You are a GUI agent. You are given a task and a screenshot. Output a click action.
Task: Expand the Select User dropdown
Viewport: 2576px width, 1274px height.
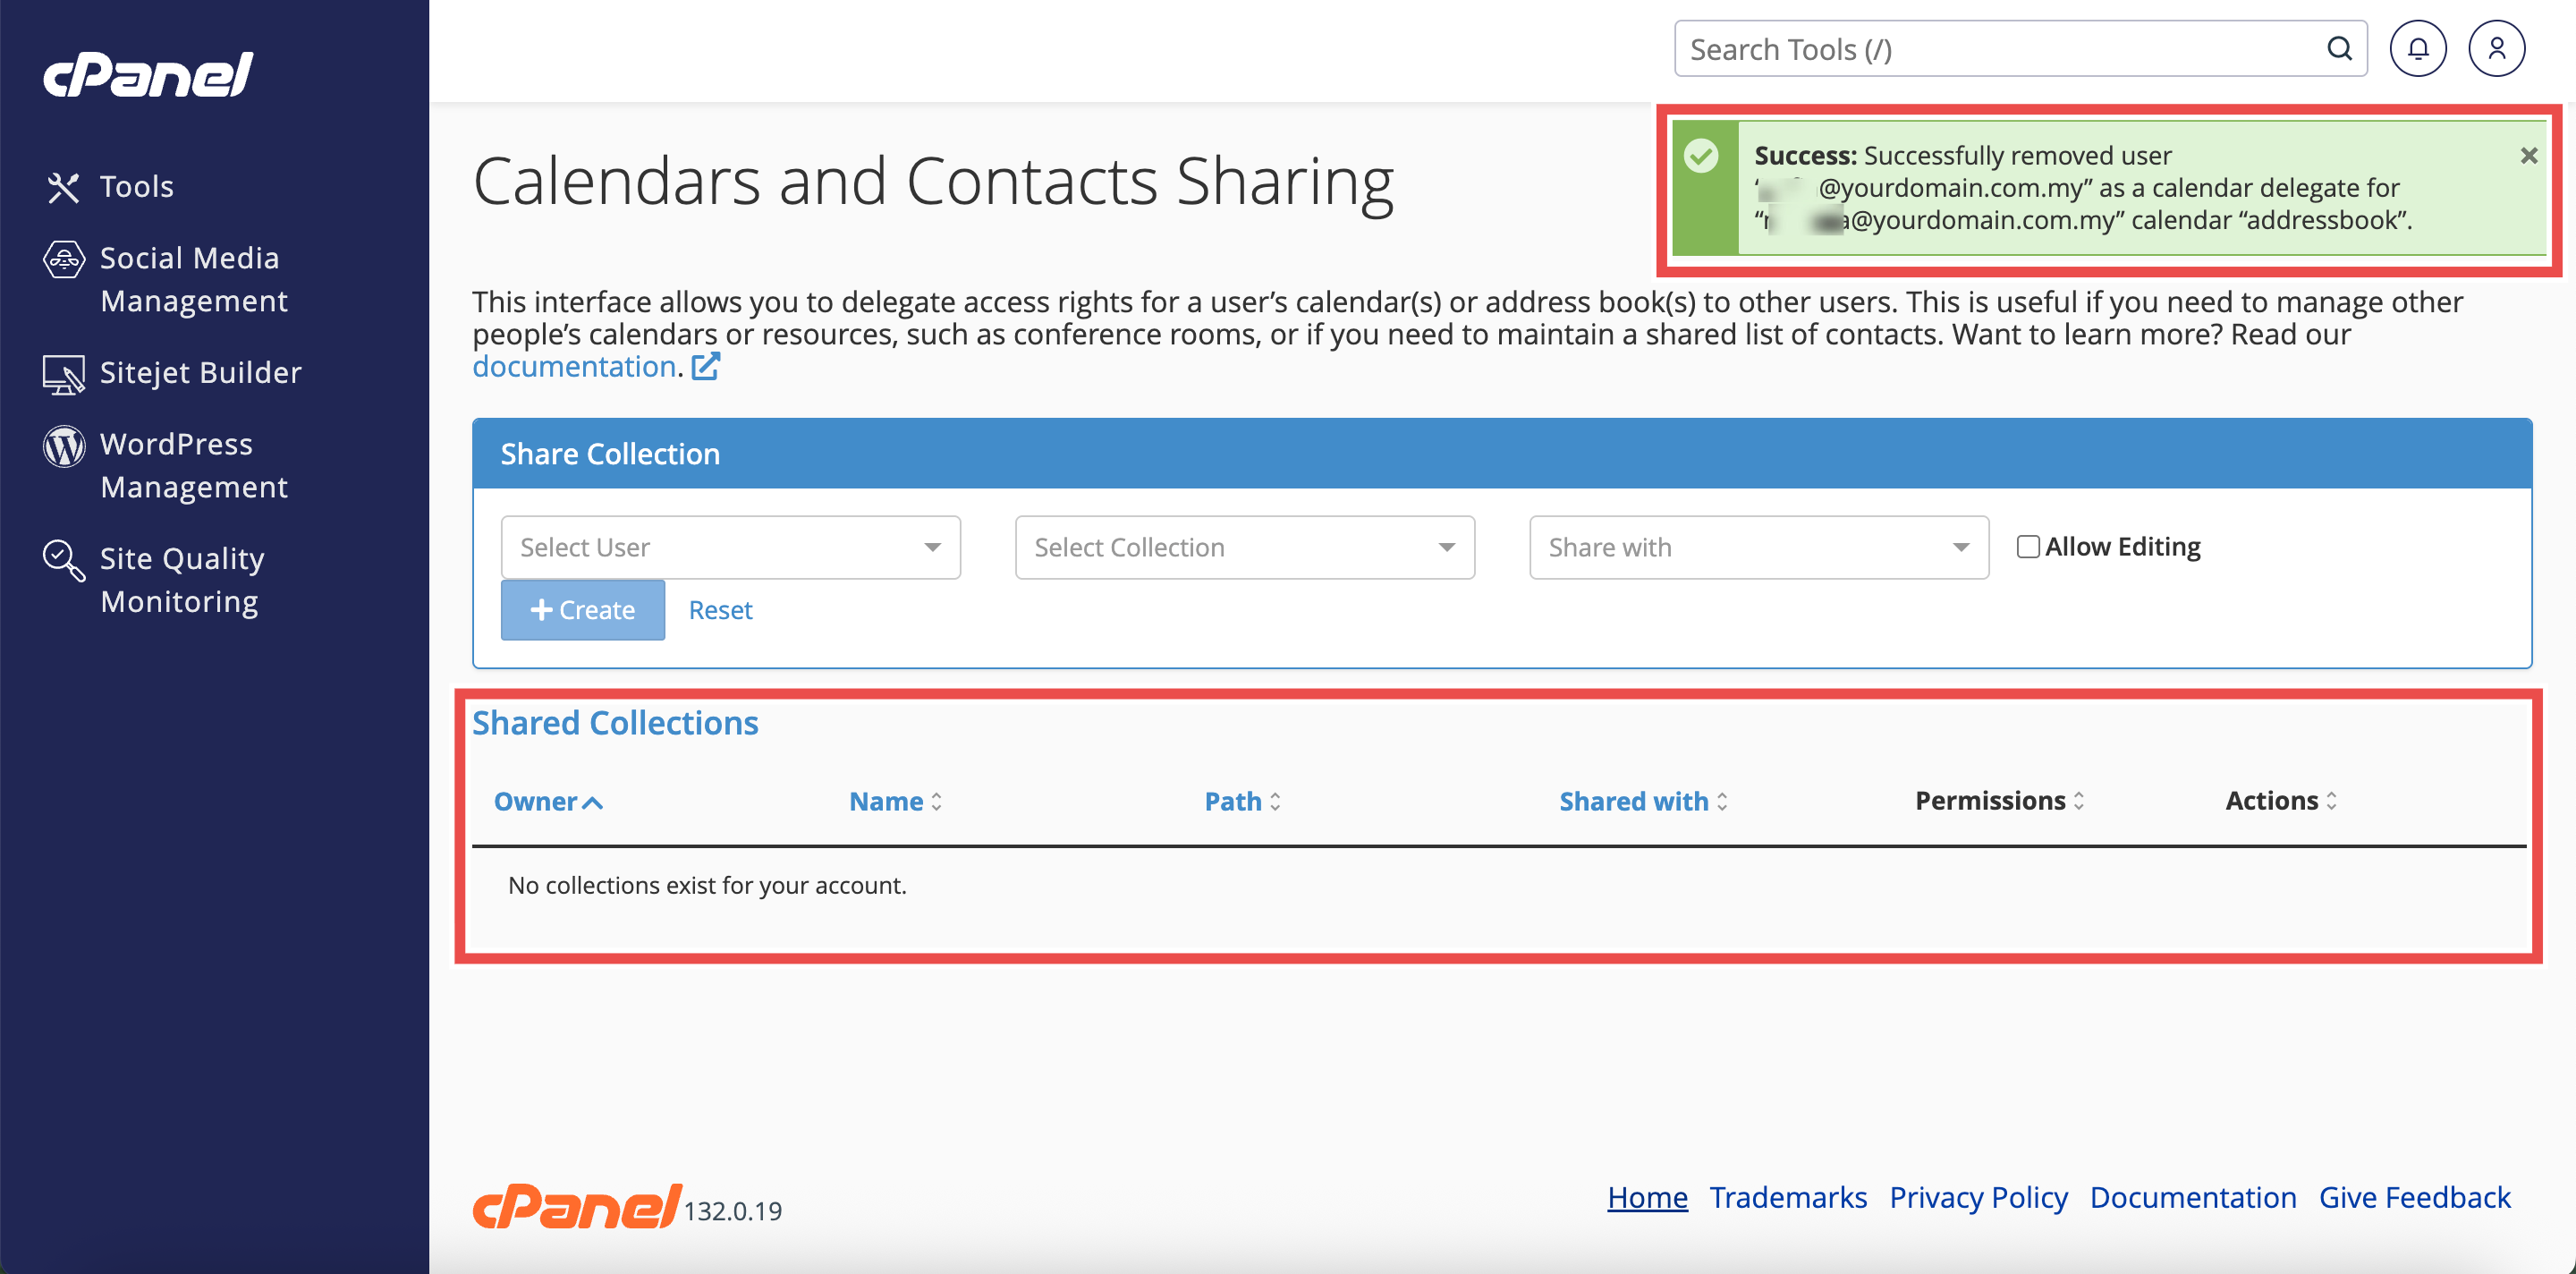tap(730, 547)
